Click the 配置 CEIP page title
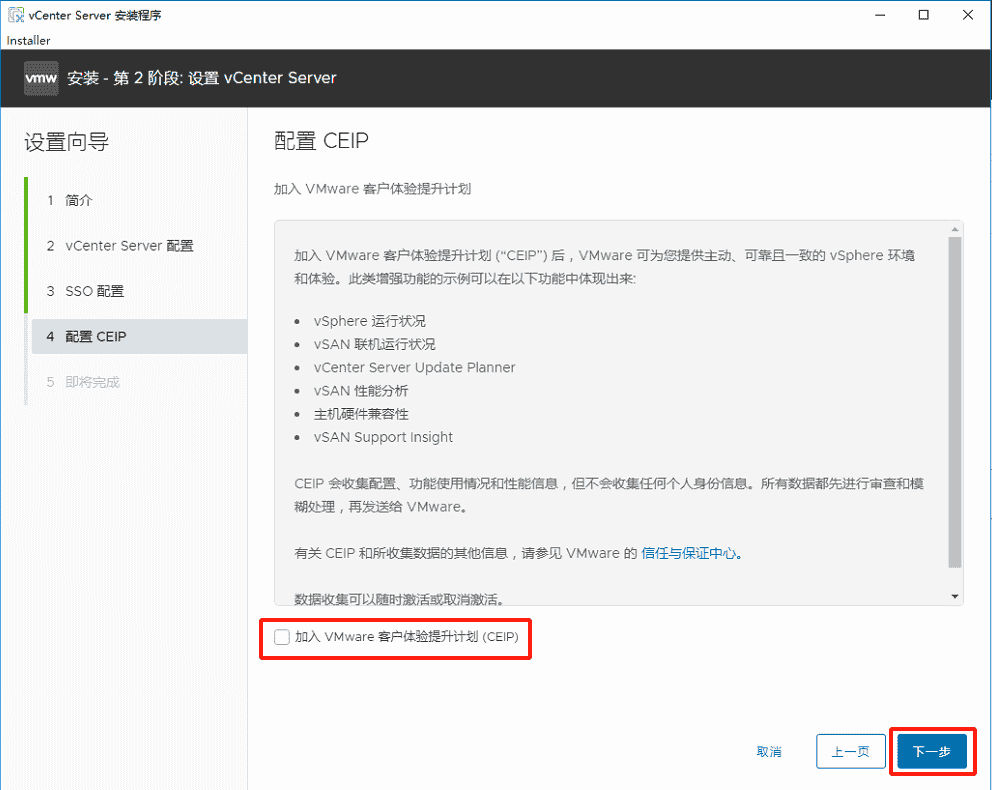The height and width of the screenshot is (790, 992). 320,140
